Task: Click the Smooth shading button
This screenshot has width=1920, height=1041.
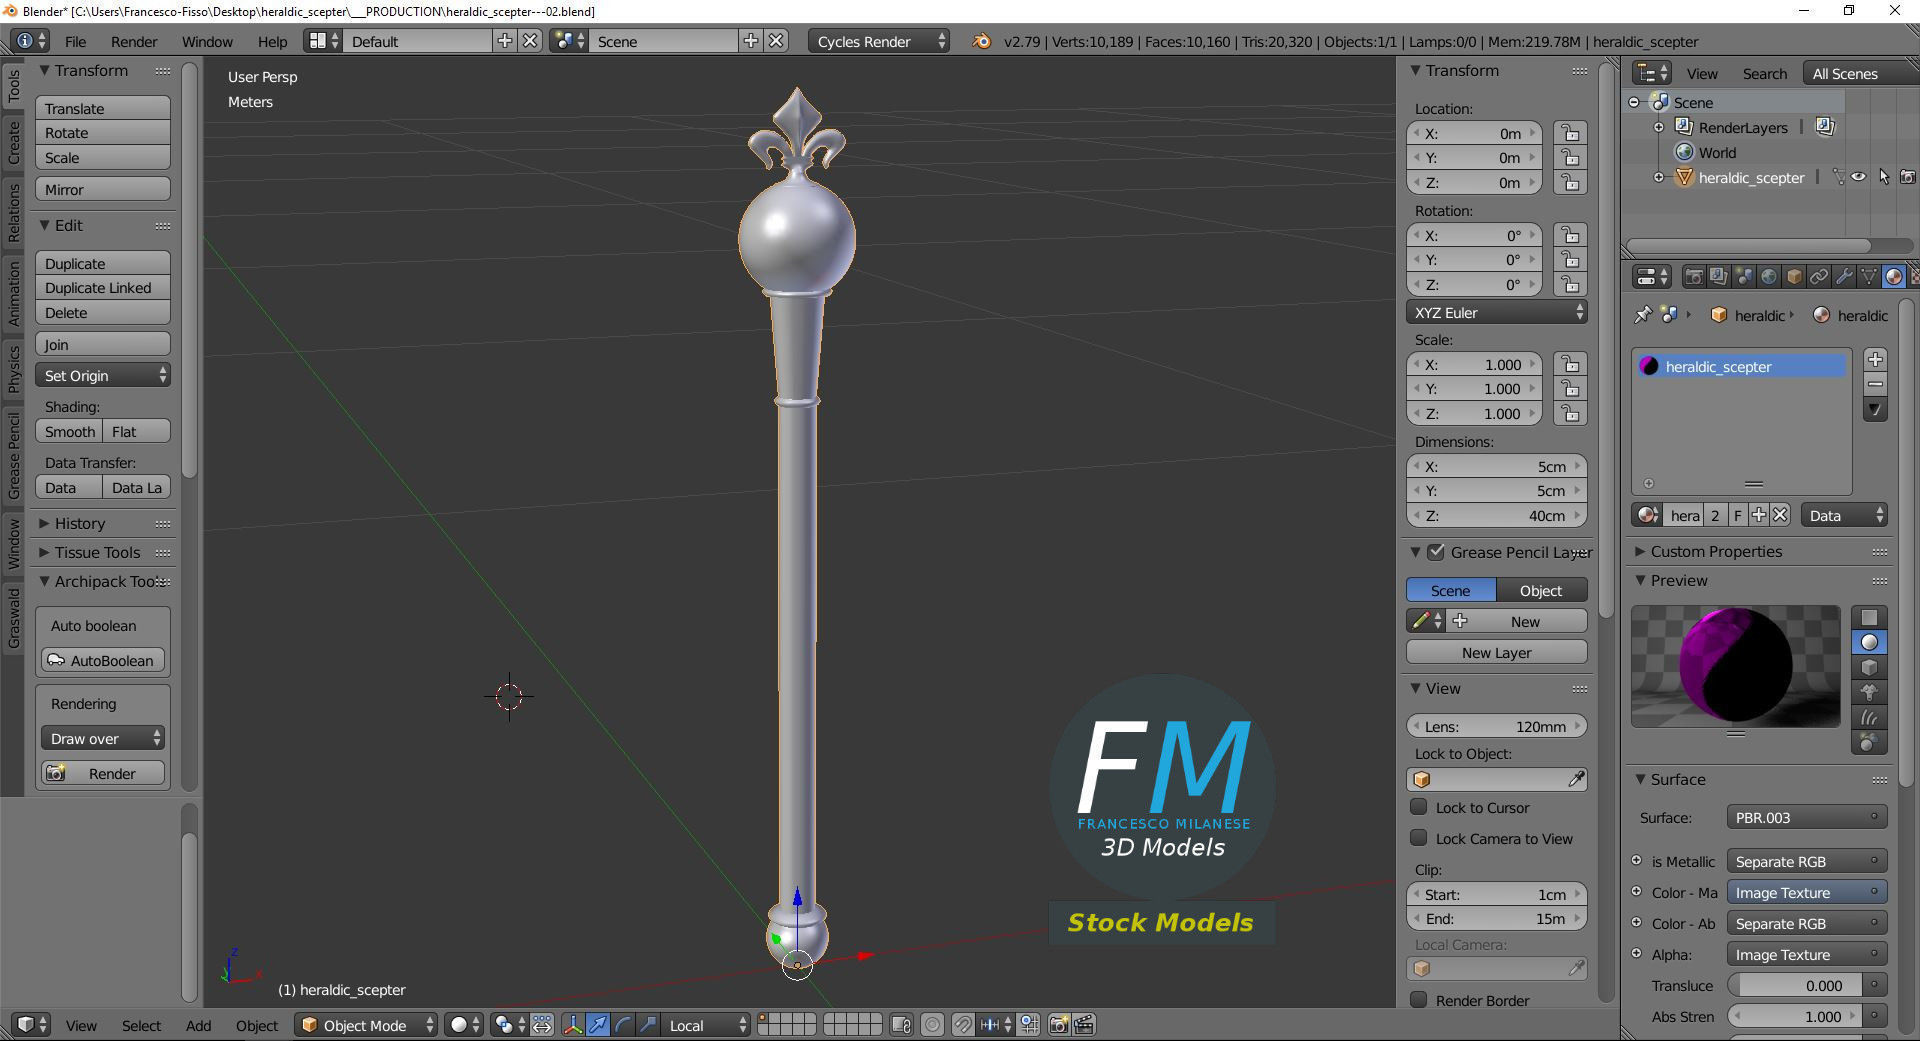Action: (x=69, y=431)
